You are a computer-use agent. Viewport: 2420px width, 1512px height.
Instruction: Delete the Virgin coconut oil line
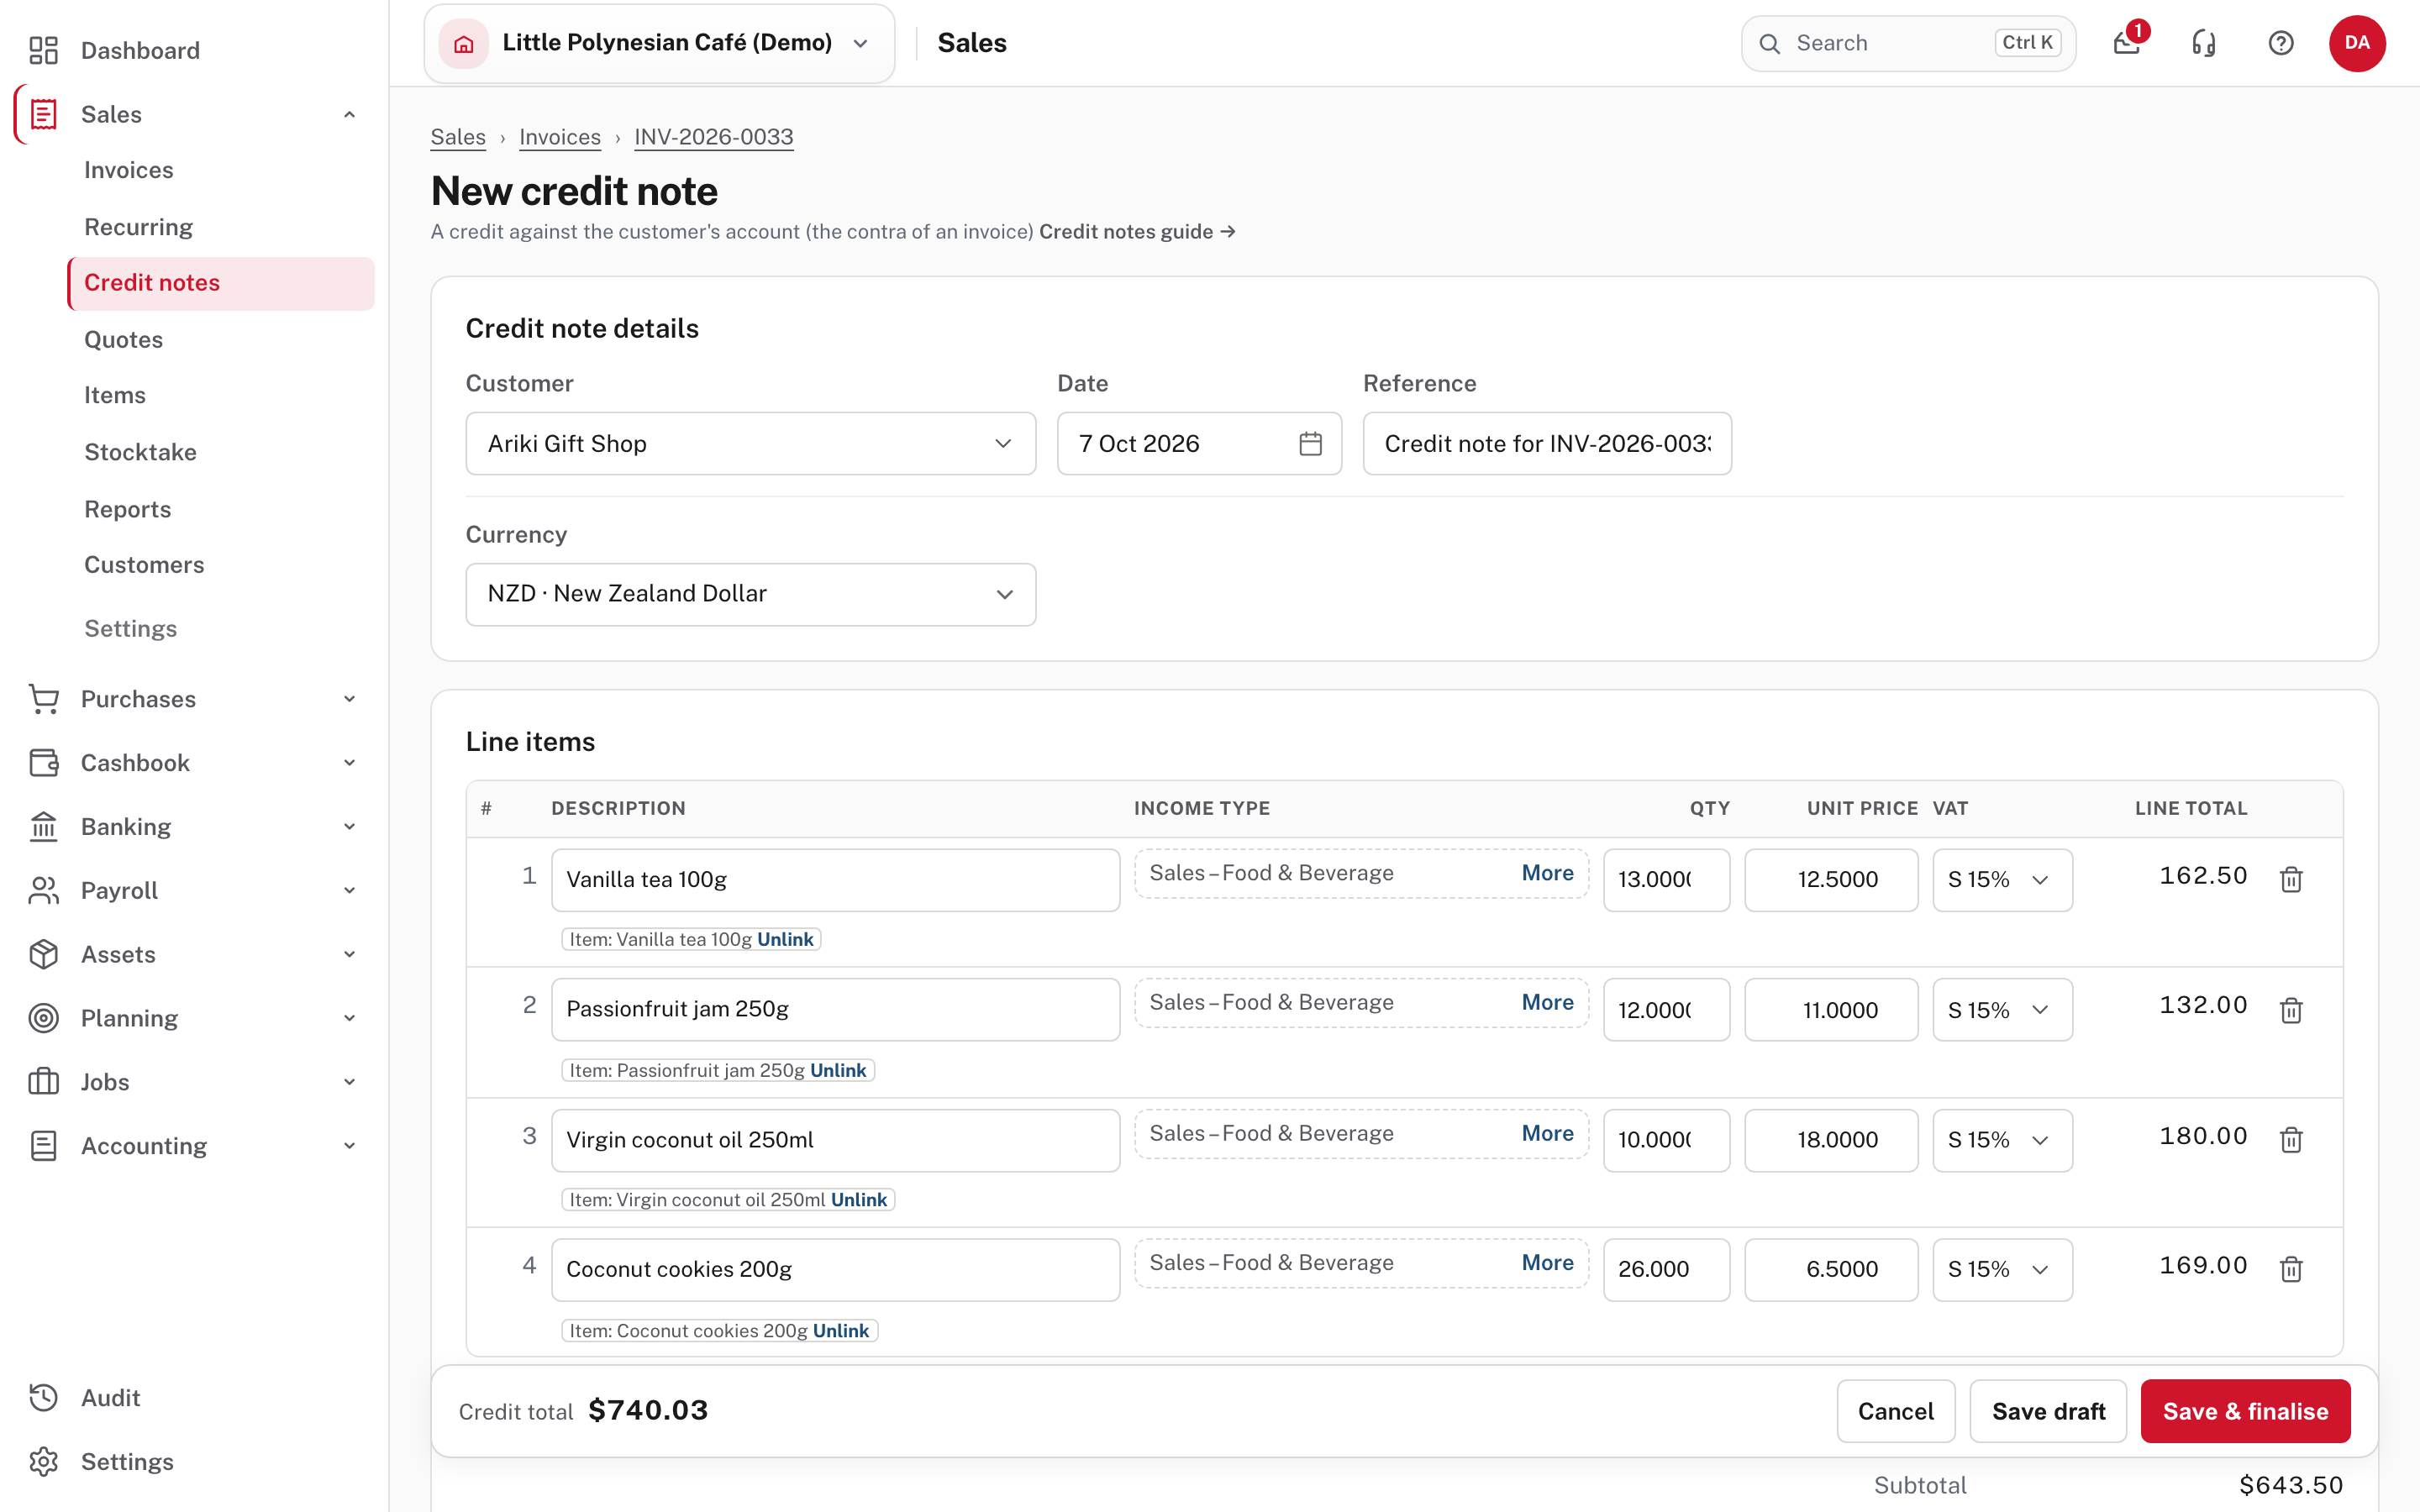tap(2290, 1139)
